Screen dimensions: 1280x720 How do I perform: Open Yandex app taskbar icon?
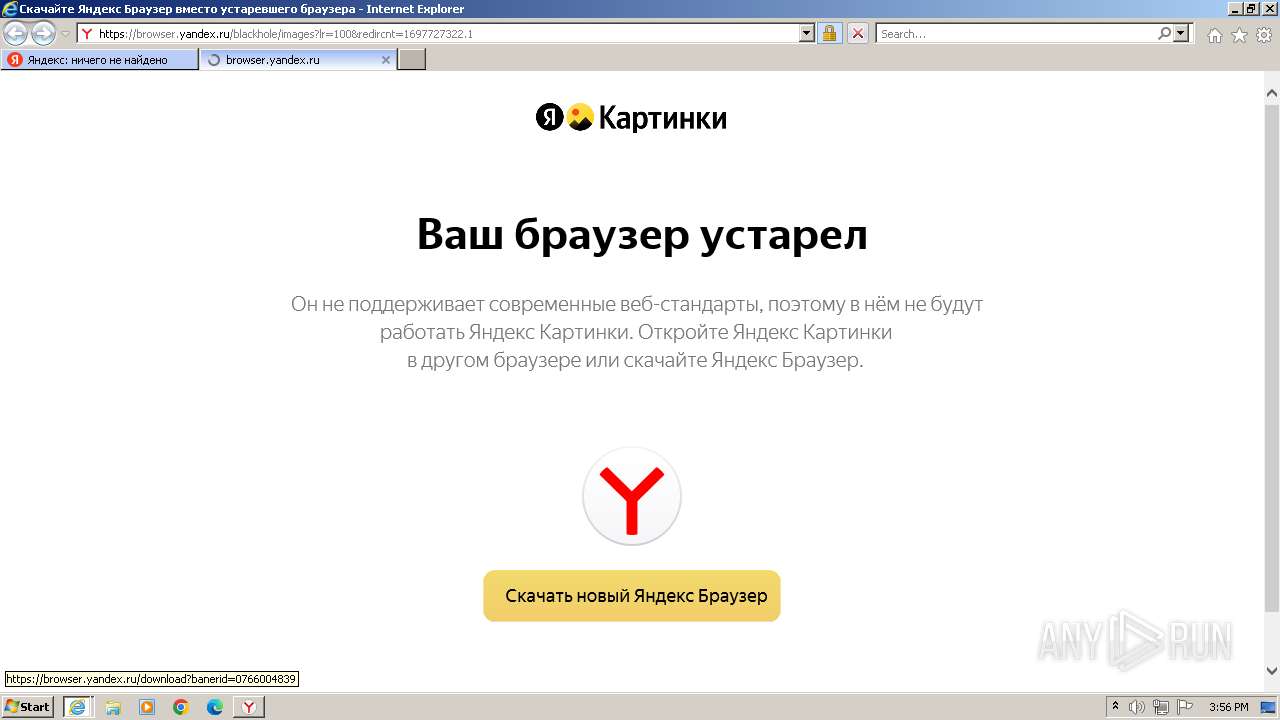coord(249,707)
